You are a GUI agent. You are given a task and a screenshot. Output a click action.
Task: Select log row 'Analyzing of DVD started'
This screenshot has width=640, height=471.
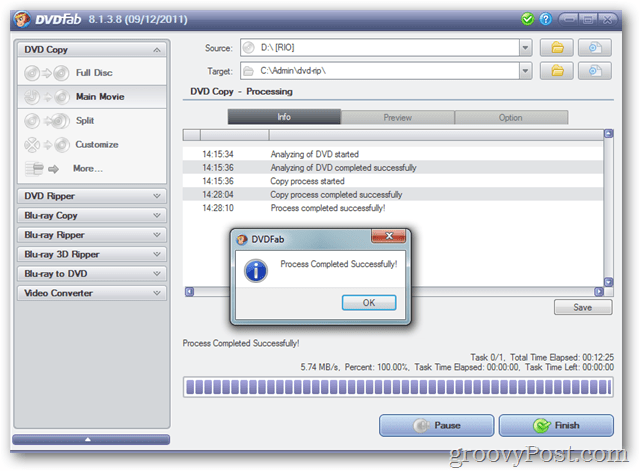pos(393,154)
